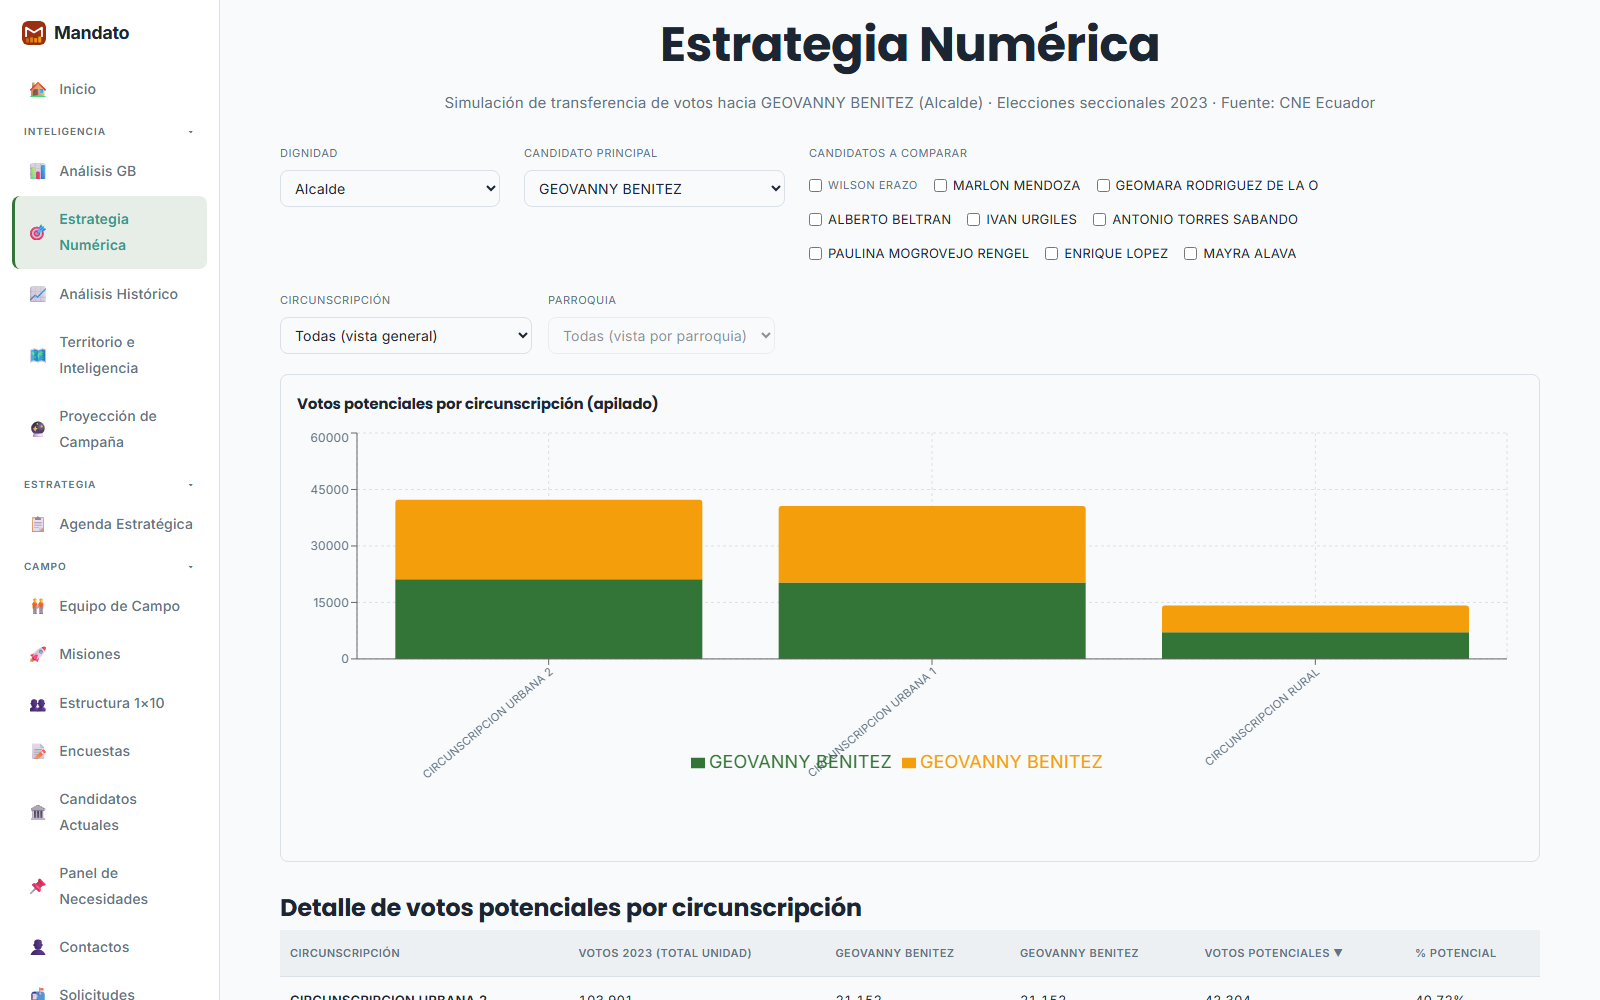Click the Análisis GB chart icon
Image resolution: width=1600 pixels, height=1000 pixels.
click(38, 171)
